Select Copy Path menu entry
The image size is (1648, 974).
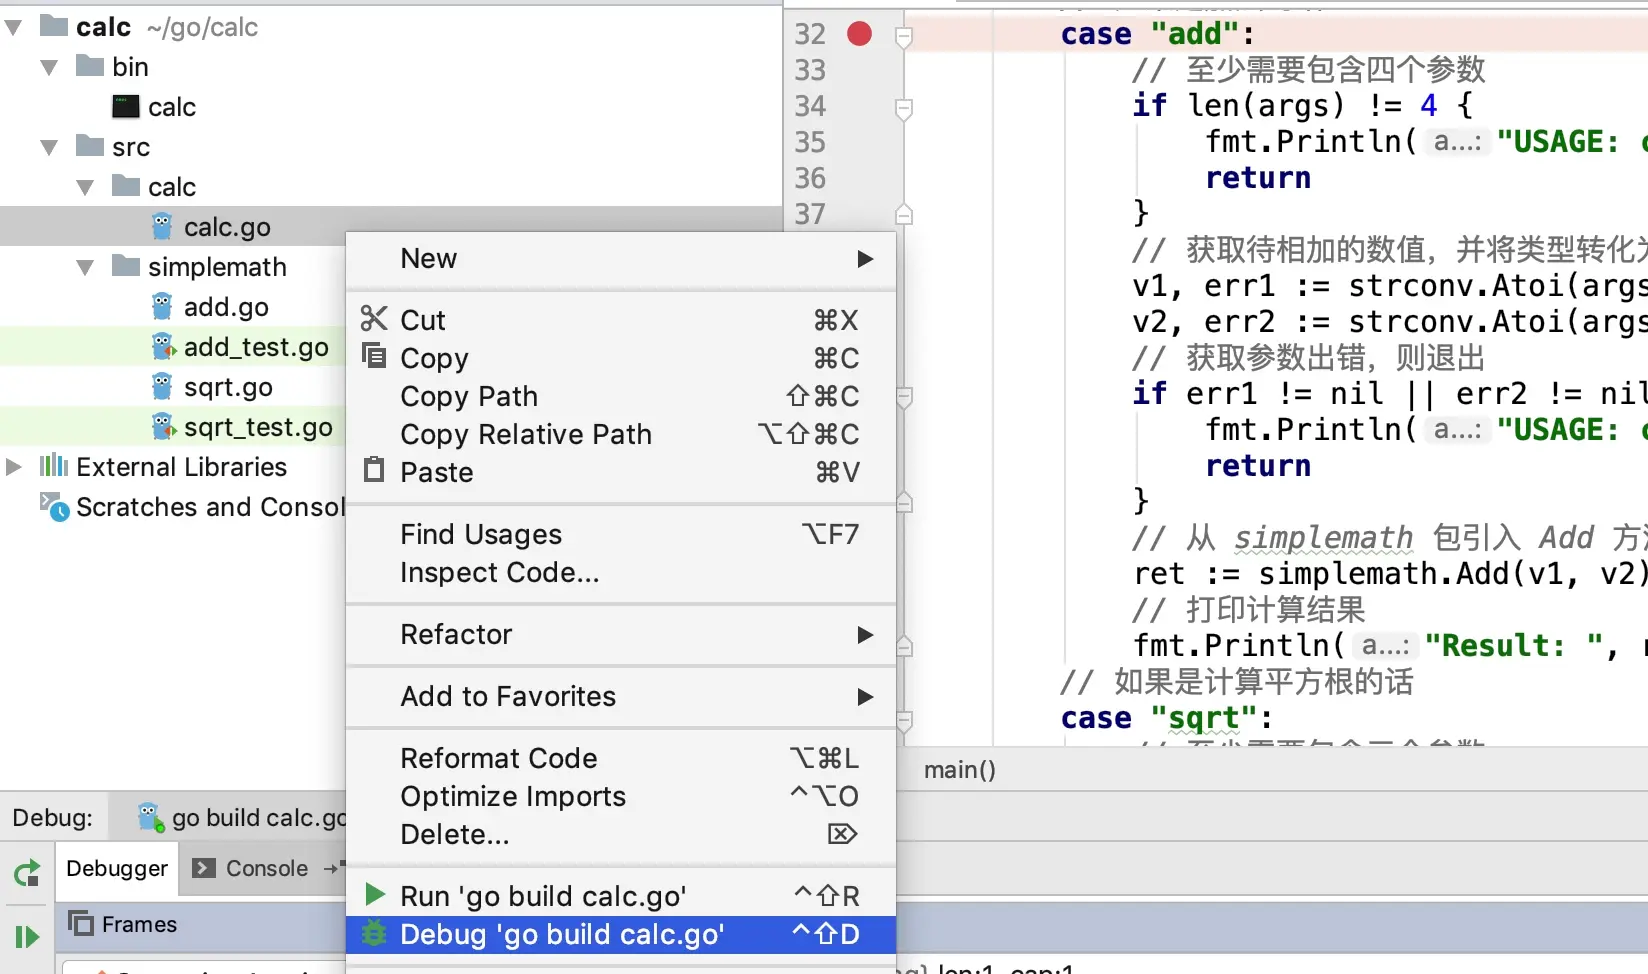620,396
